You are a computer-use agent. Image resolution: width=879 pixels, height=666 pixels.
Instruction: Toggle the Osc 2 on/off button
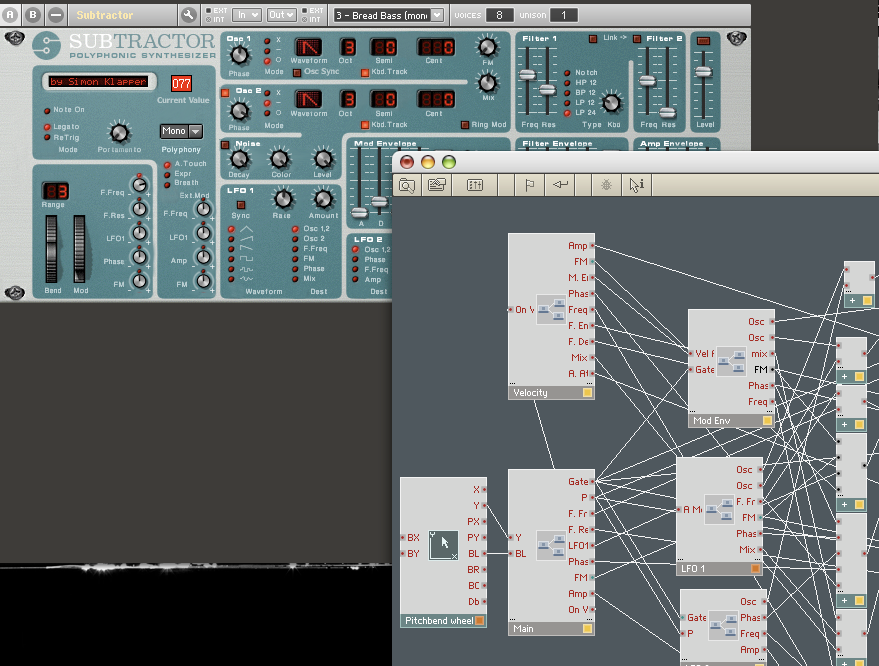click(x=225, y=93)
